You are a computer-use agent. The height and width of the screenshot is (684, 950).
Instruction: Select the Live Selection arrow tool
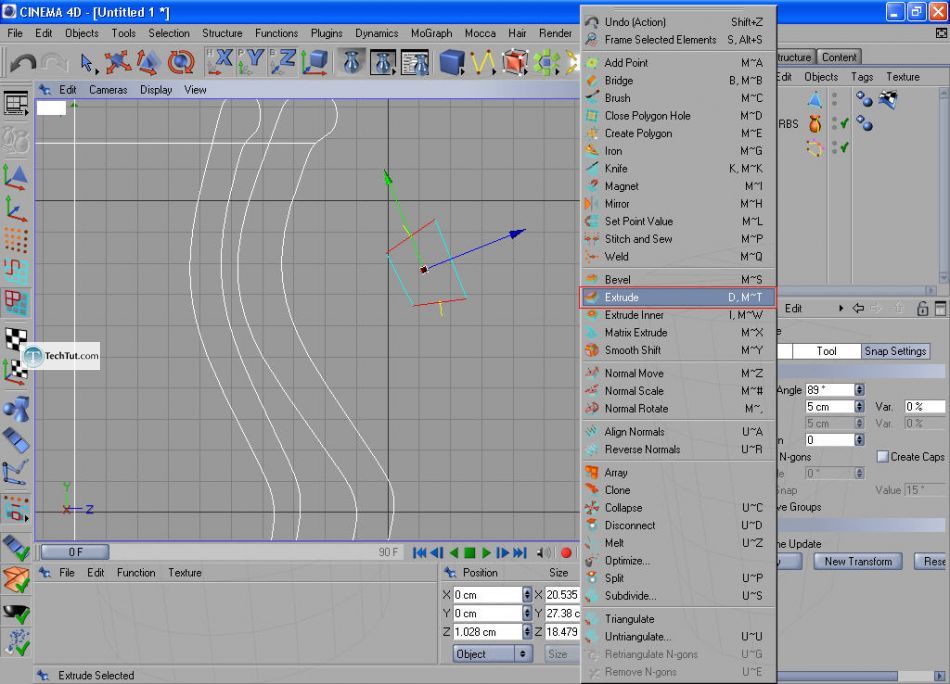coord(87,62)
